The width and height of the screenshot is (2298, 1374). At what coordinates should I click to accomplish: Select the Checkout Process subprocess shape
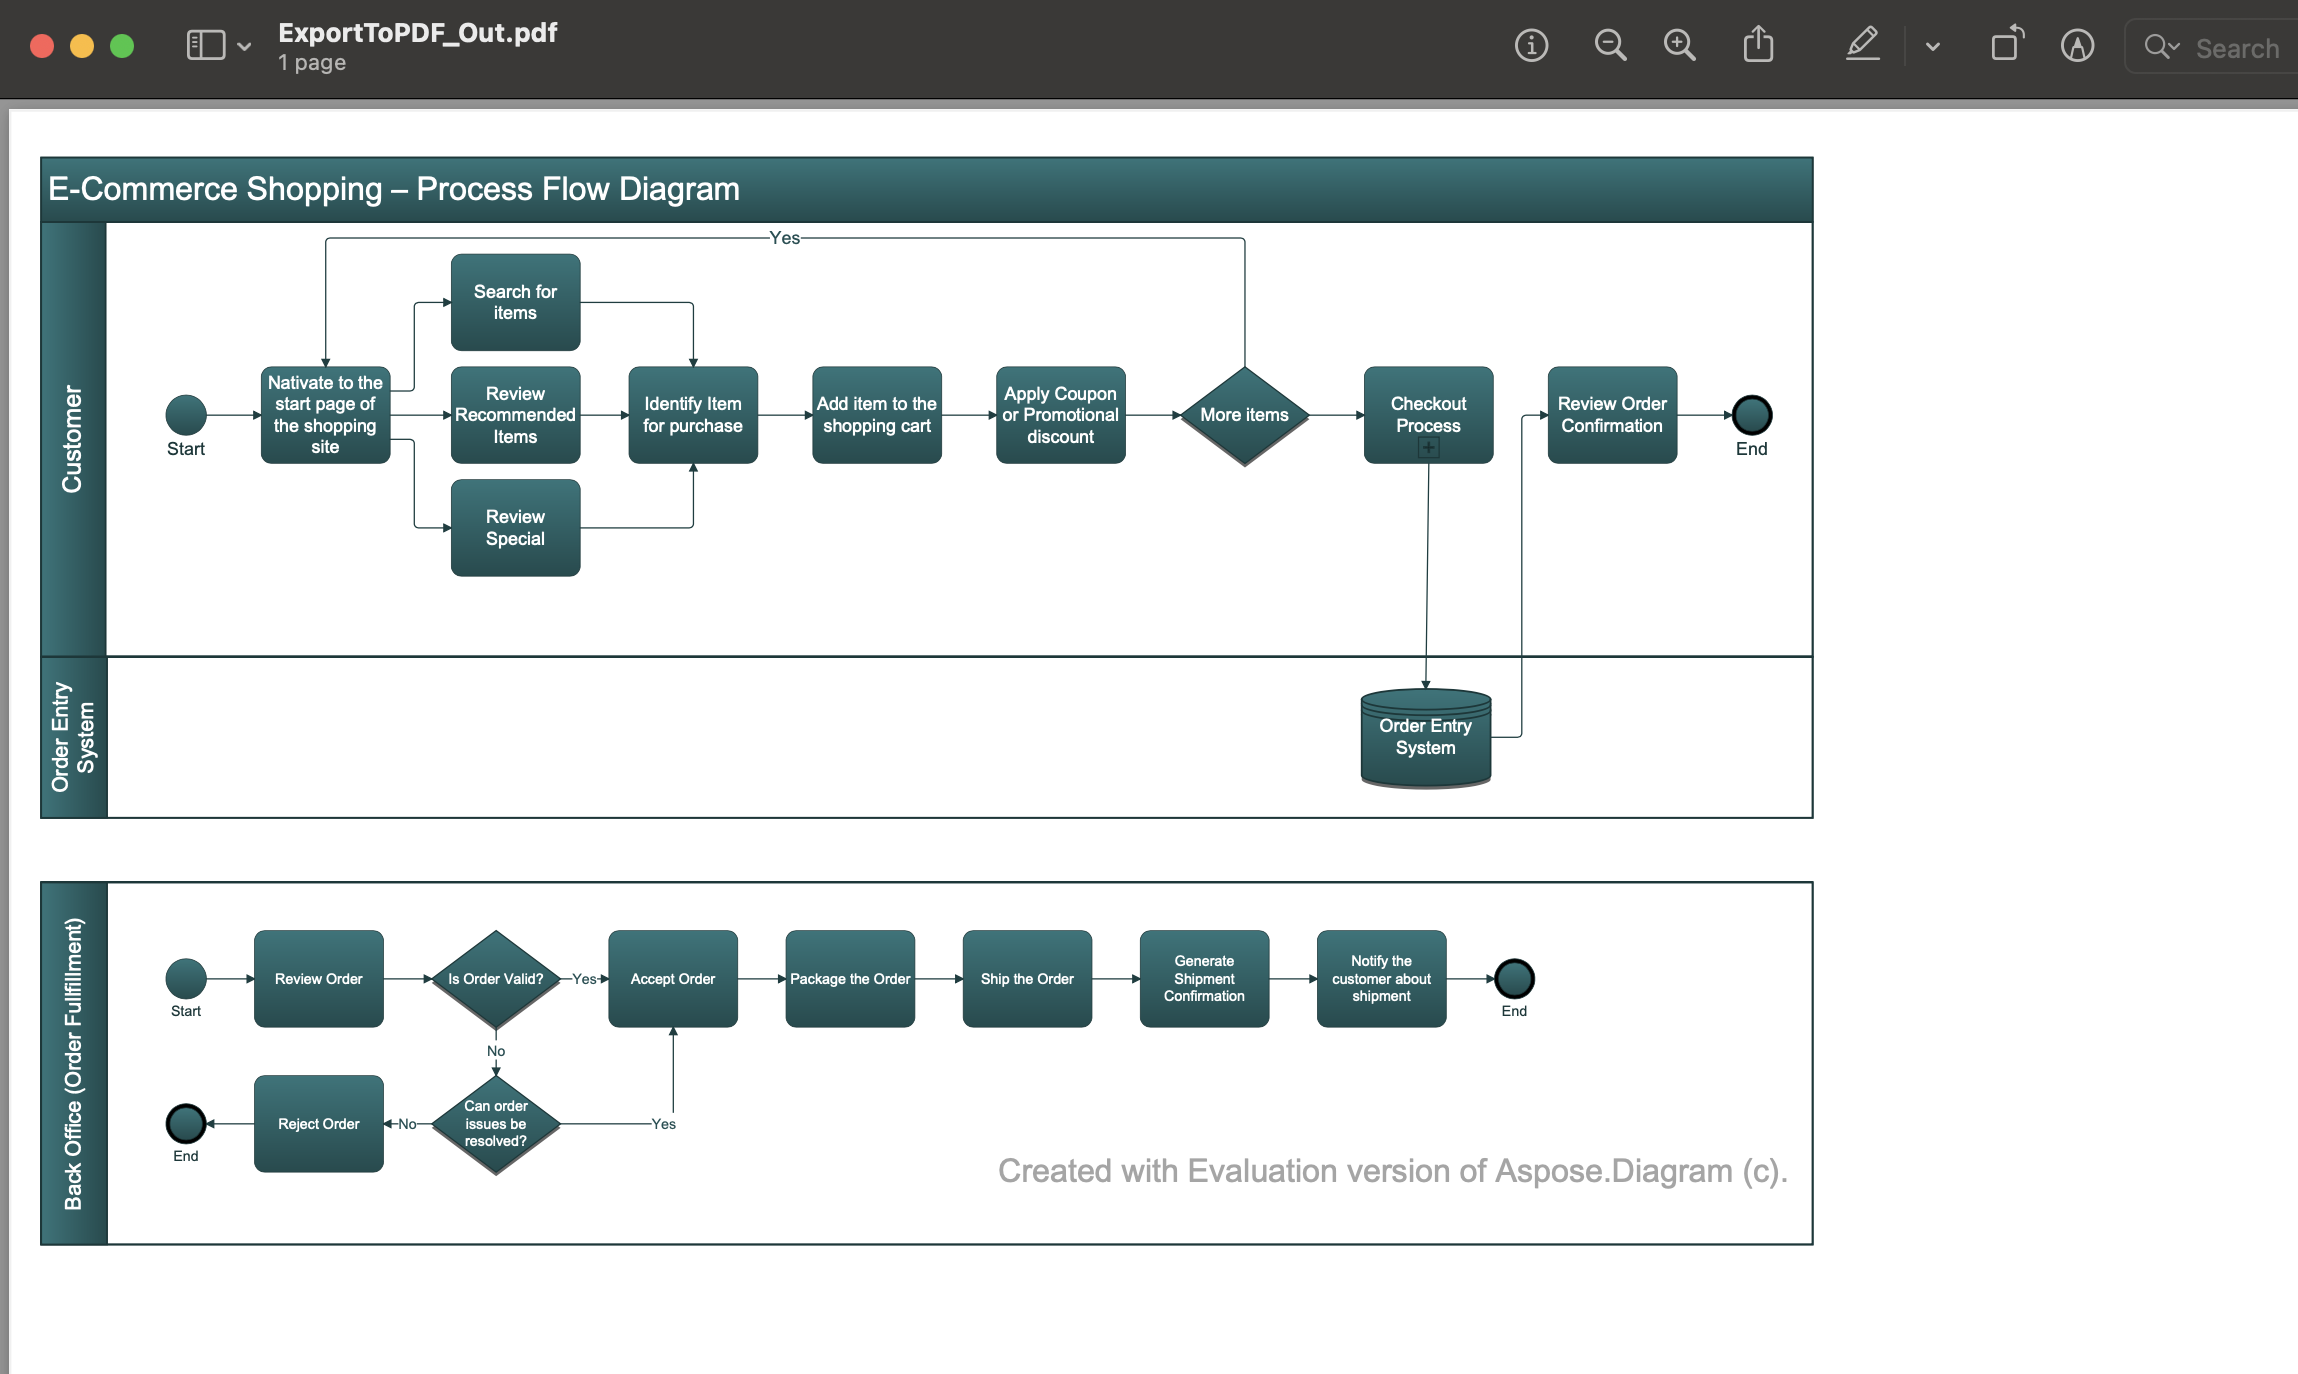[1428, 414]
